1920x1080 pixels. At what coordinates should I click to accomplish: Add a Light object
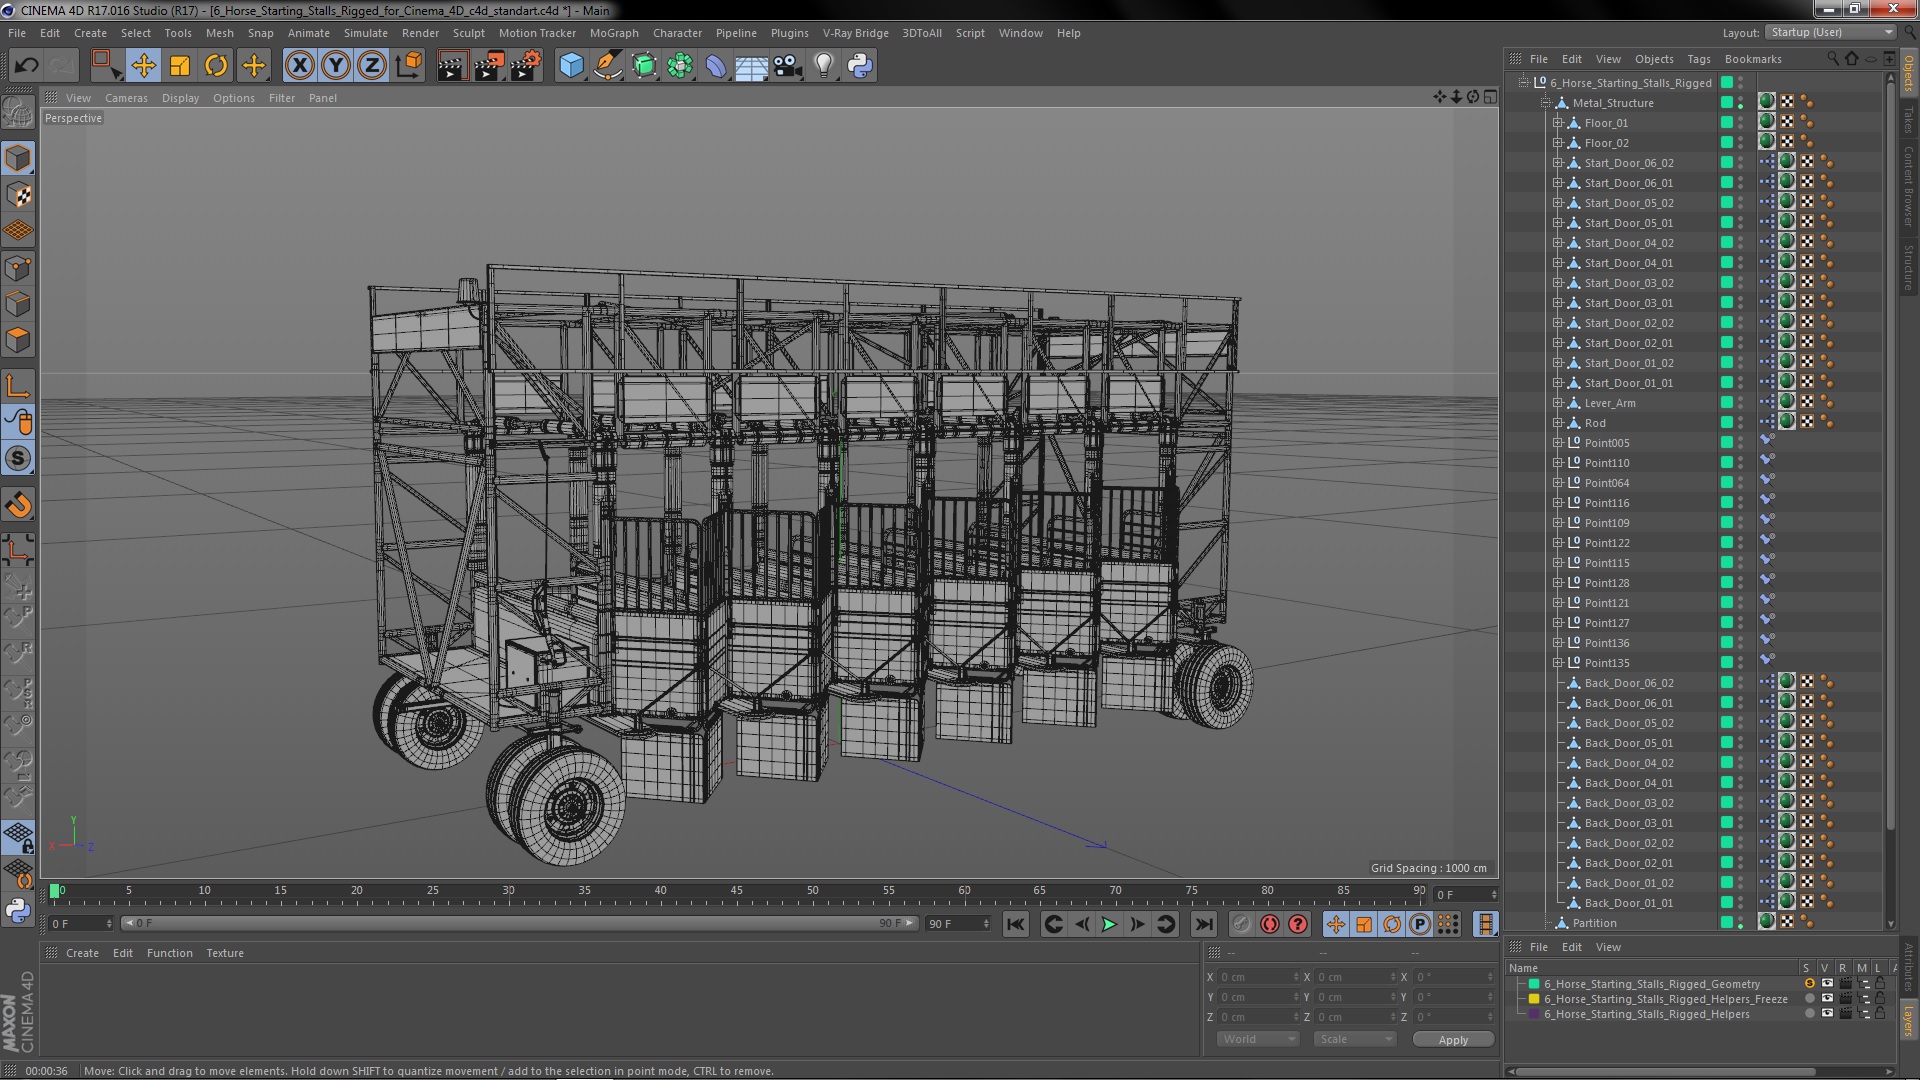coord(824,66)
